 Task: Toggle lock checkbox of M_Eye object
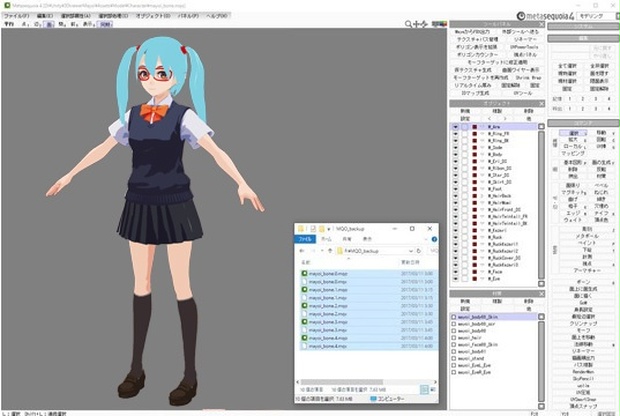click(x=465, y=278)
